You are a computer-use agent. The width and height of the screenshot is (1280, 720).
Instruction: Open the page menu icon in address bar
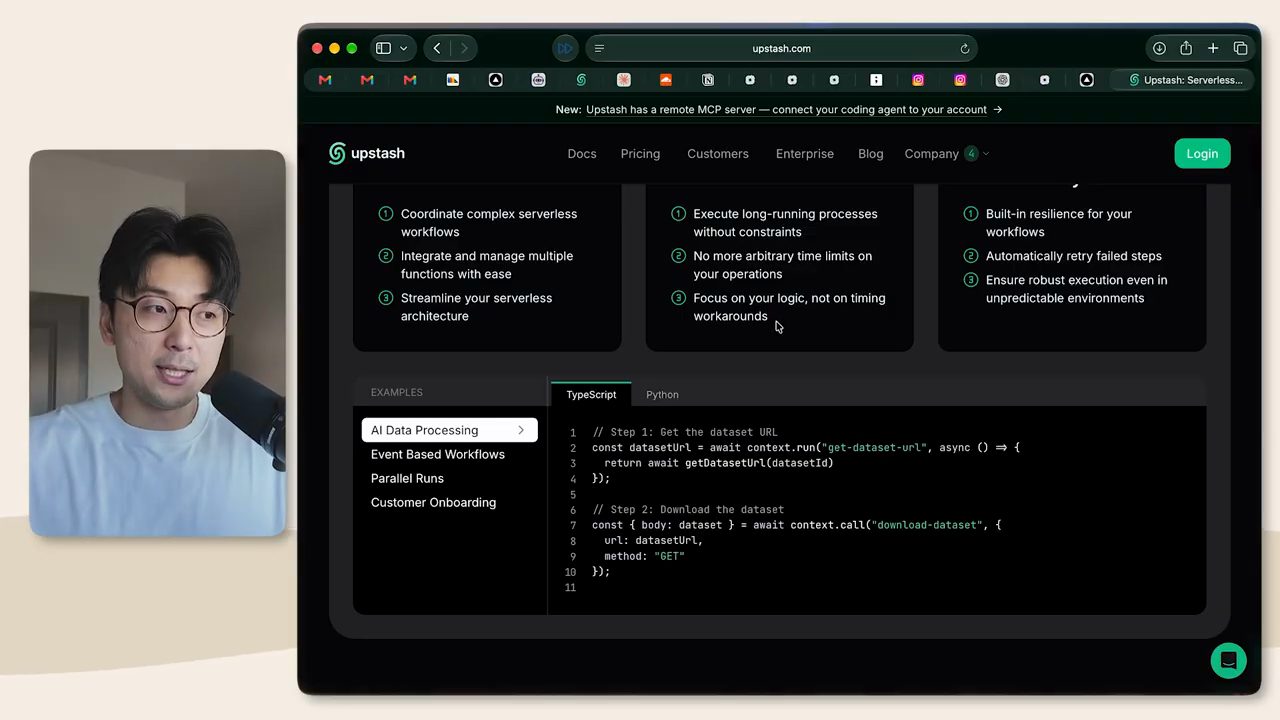point(599,48)
